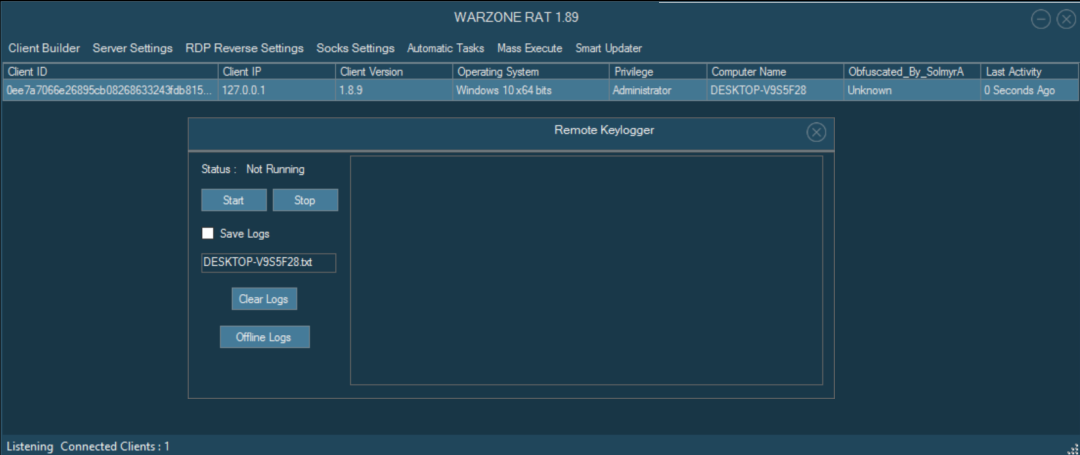Click the Offline Logs button
This screenshot has height=455, width=1080.
point(264,337)
